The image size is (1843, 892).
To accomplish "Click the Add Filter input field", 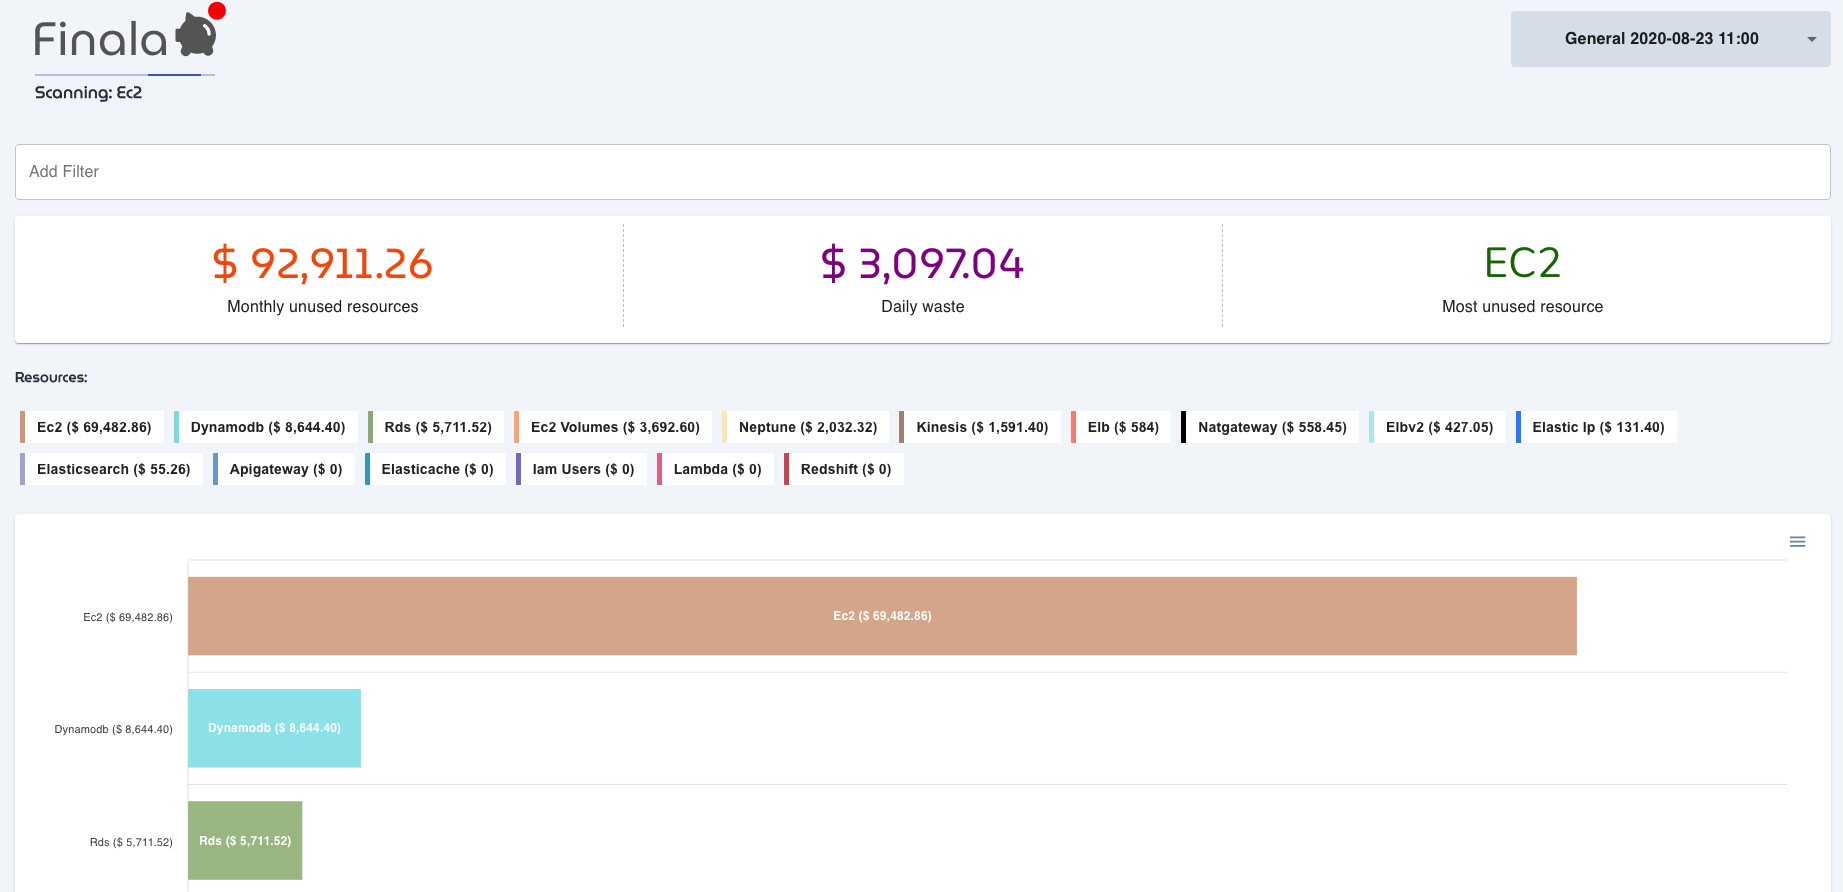I will [x=921, y=172].
